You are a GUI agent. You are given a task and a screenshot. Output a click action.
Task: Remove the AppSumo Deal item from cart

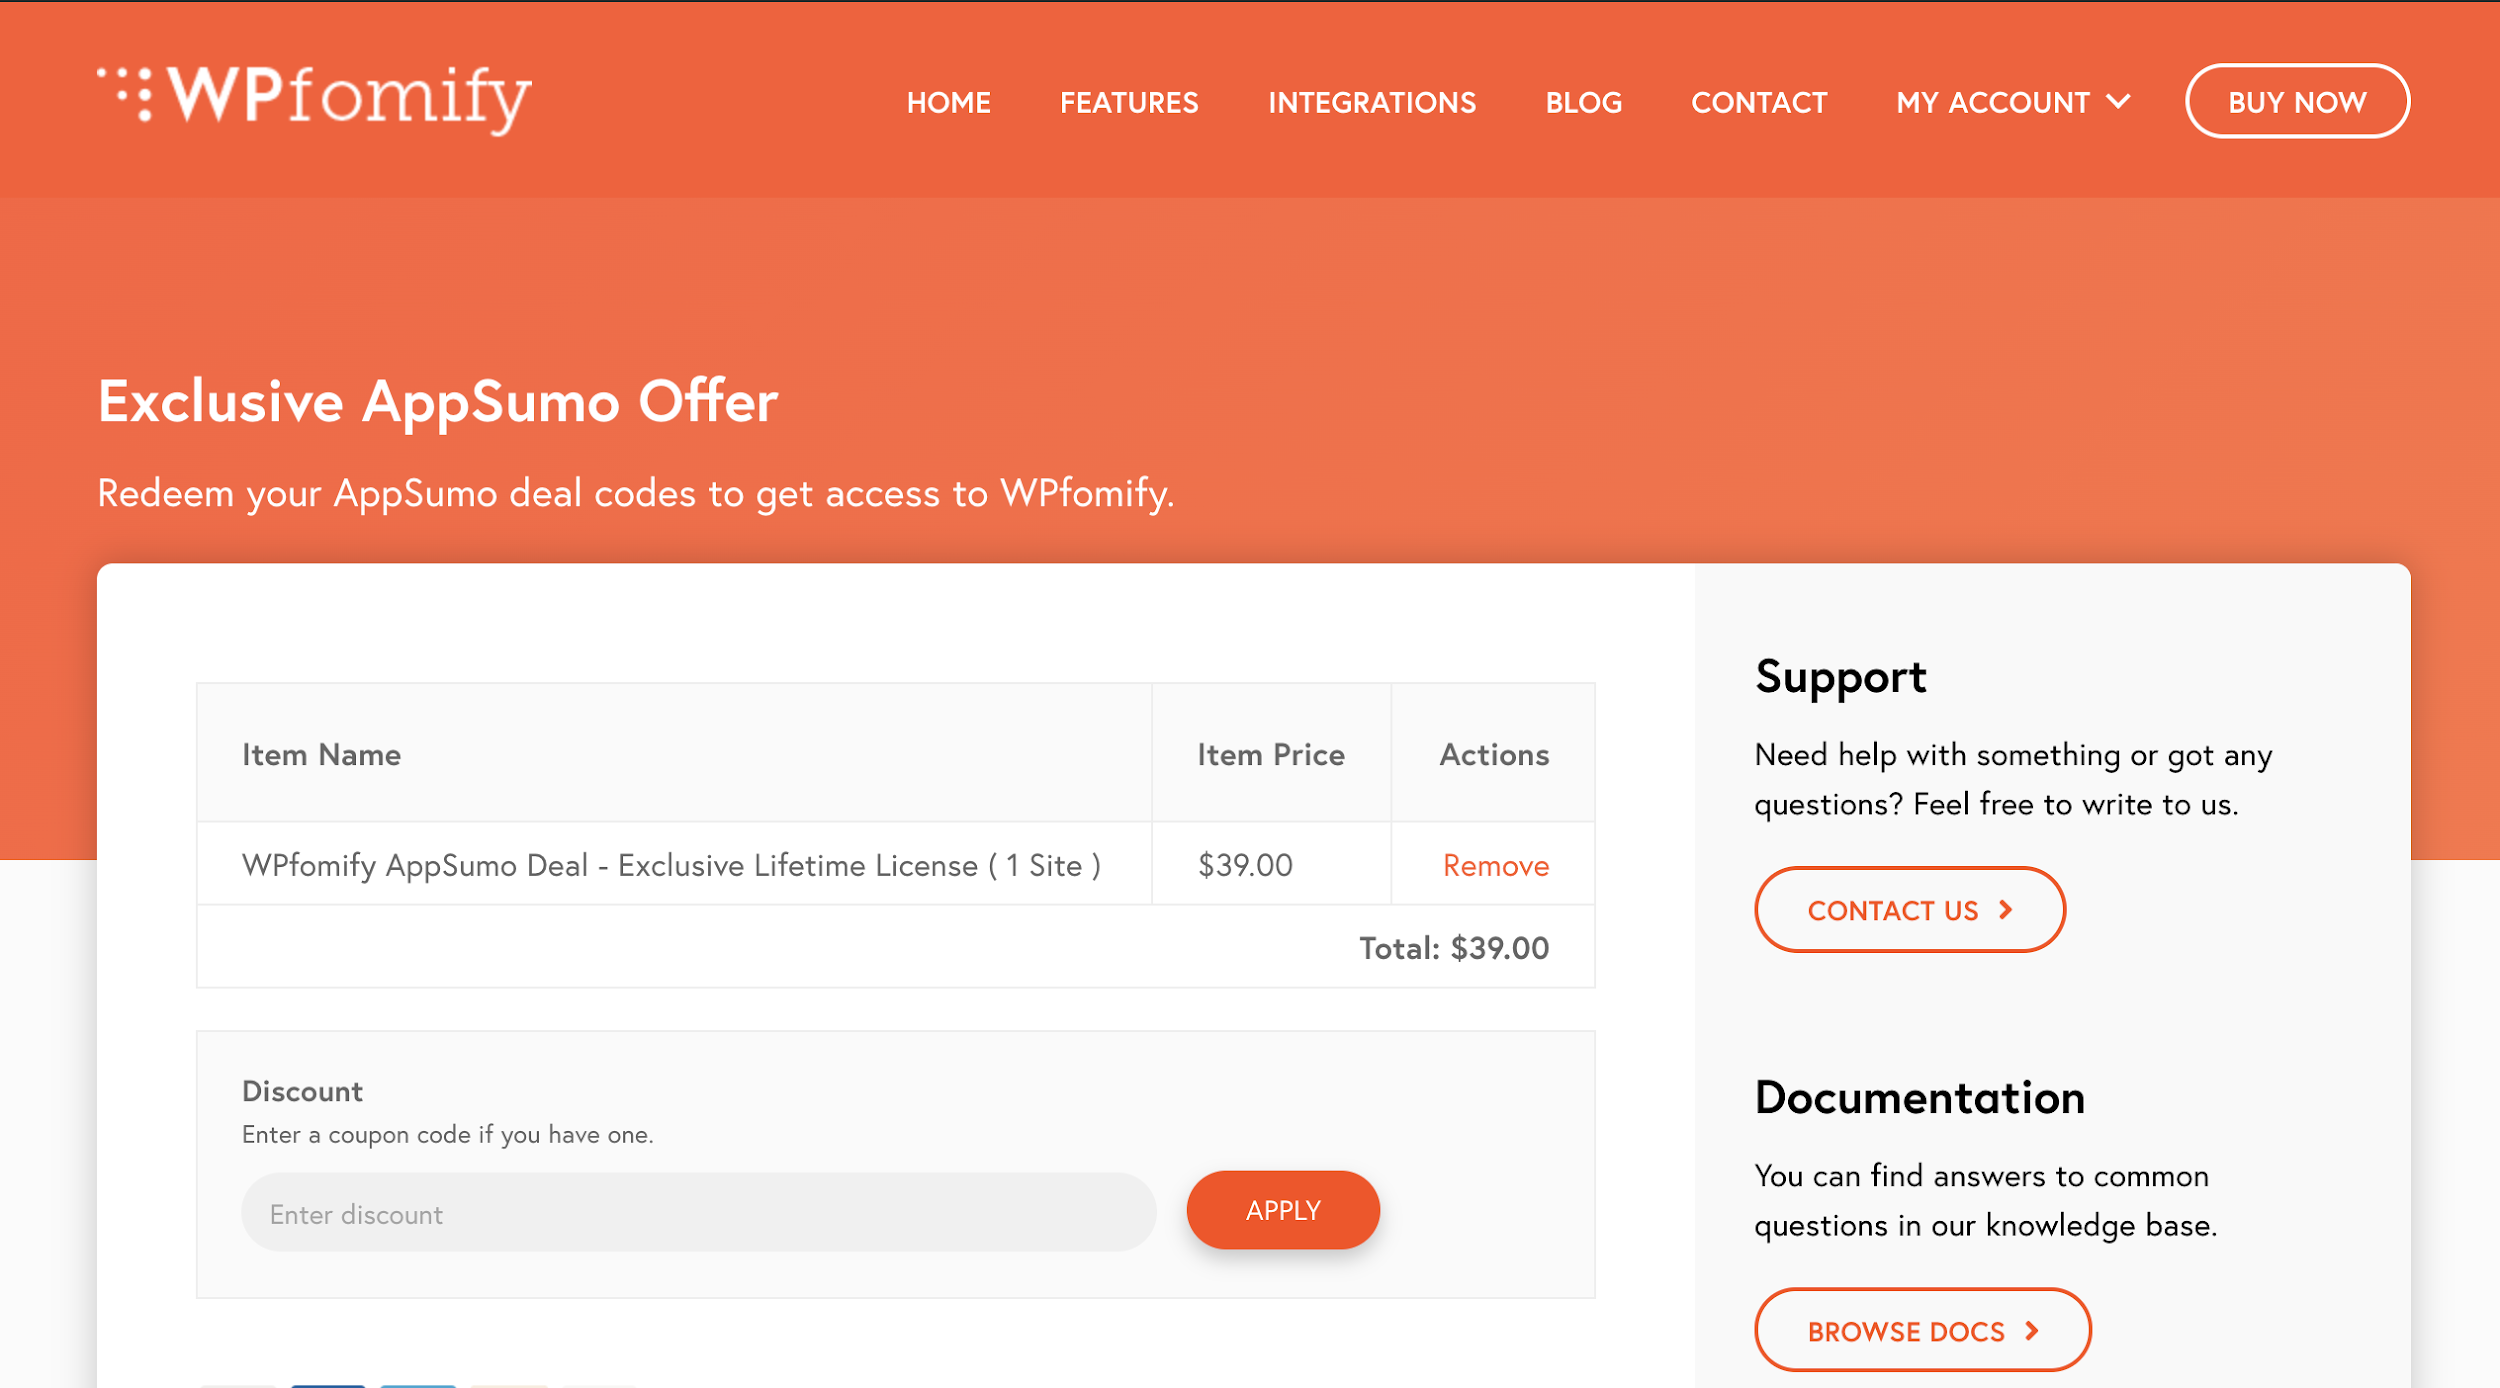[1495, 866]
